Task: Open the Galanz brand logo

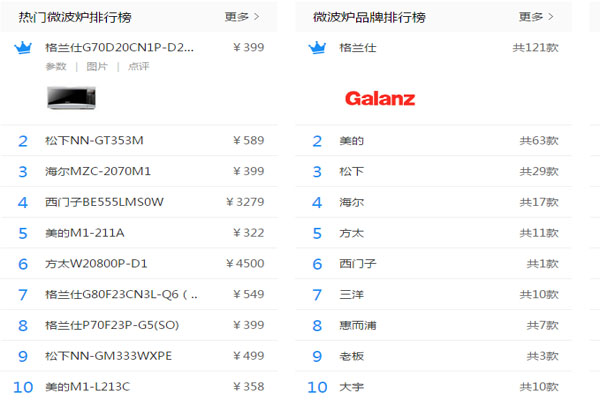Action: click(380, 99)
